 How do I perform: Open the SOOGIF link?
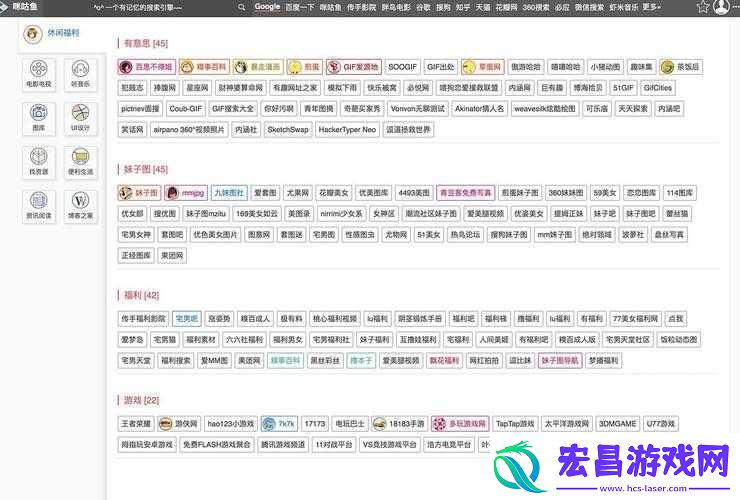point(403,67)
